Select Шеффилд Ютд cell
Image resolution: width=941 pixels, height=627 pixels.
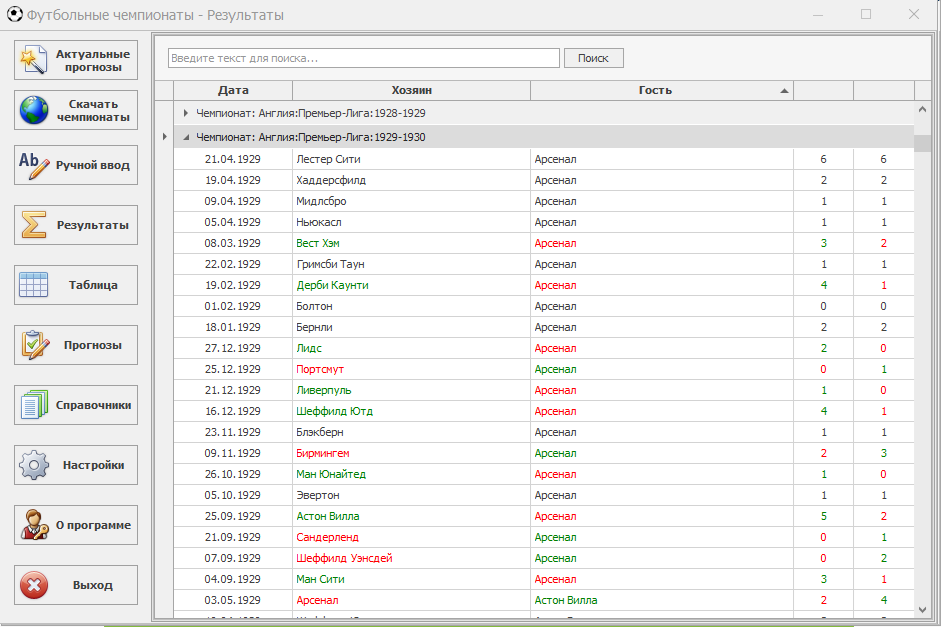click(412, 411)
